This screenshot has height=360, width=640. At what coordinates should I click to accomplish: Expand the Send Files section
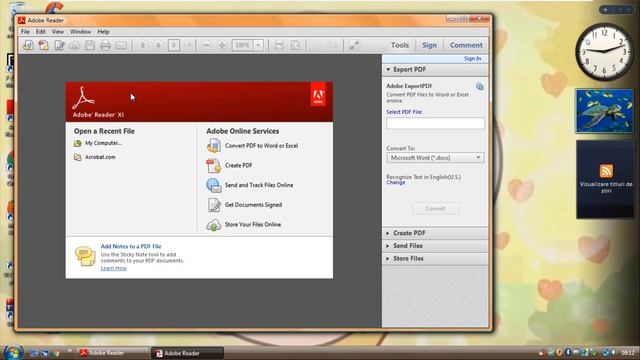[x=435, y=246]
